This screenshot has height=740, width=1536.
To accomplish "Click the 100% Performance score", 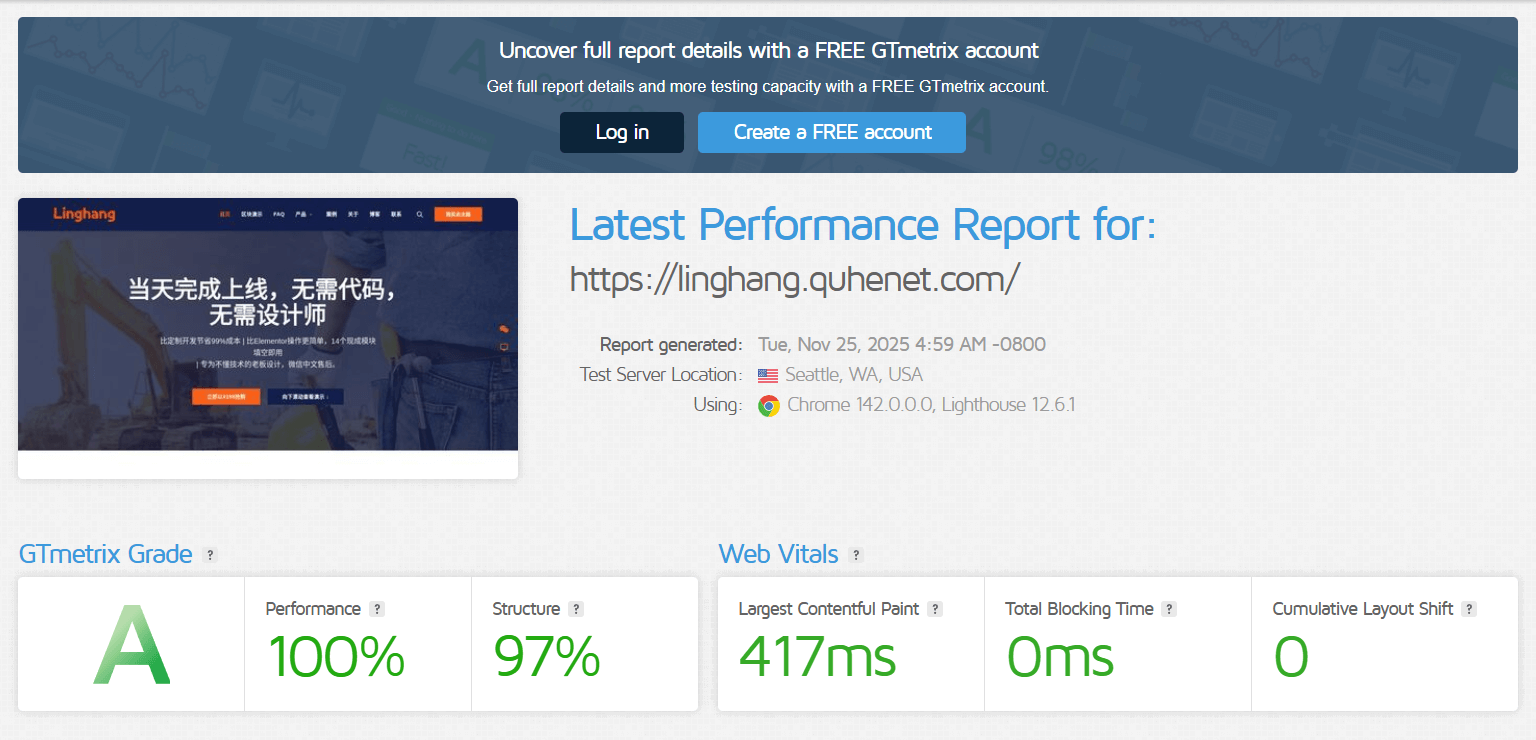I will coord(336,657).
